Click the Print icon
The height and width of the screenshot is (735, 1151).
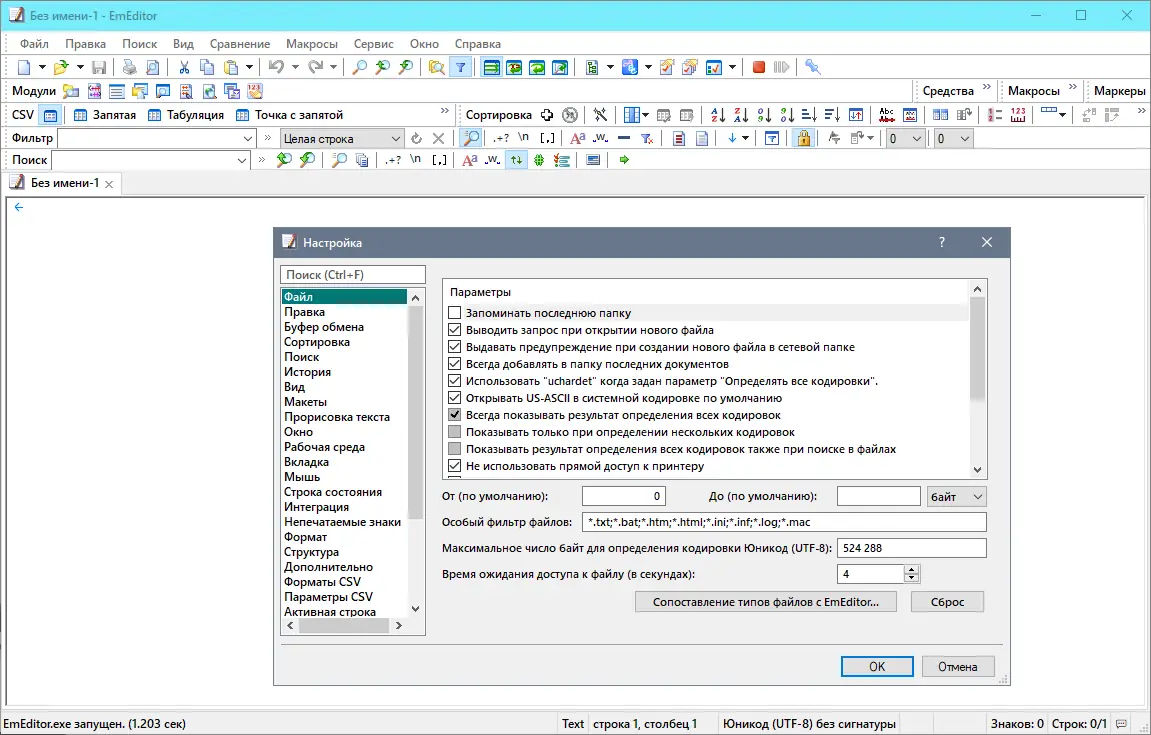(129, 68)
